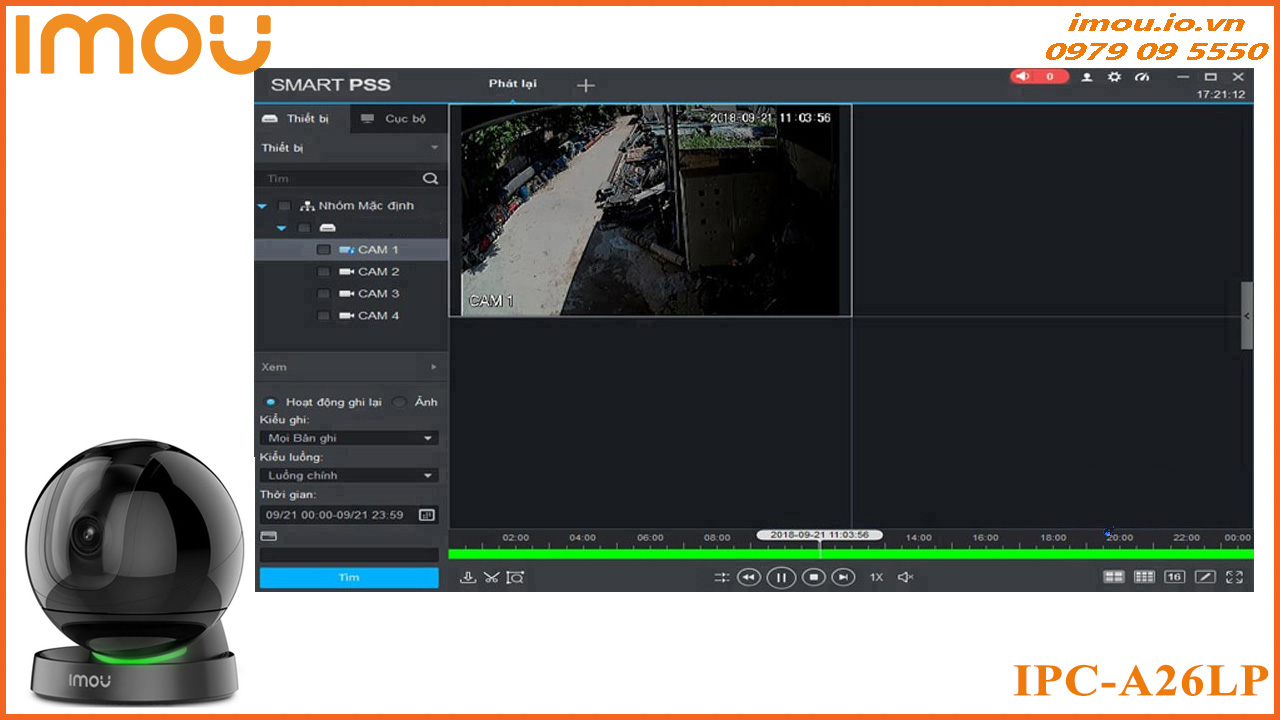This screenshot has width=1280, height=720.
Task: Check the CAM 2 checkbox
Action: (x=323, y=271)
